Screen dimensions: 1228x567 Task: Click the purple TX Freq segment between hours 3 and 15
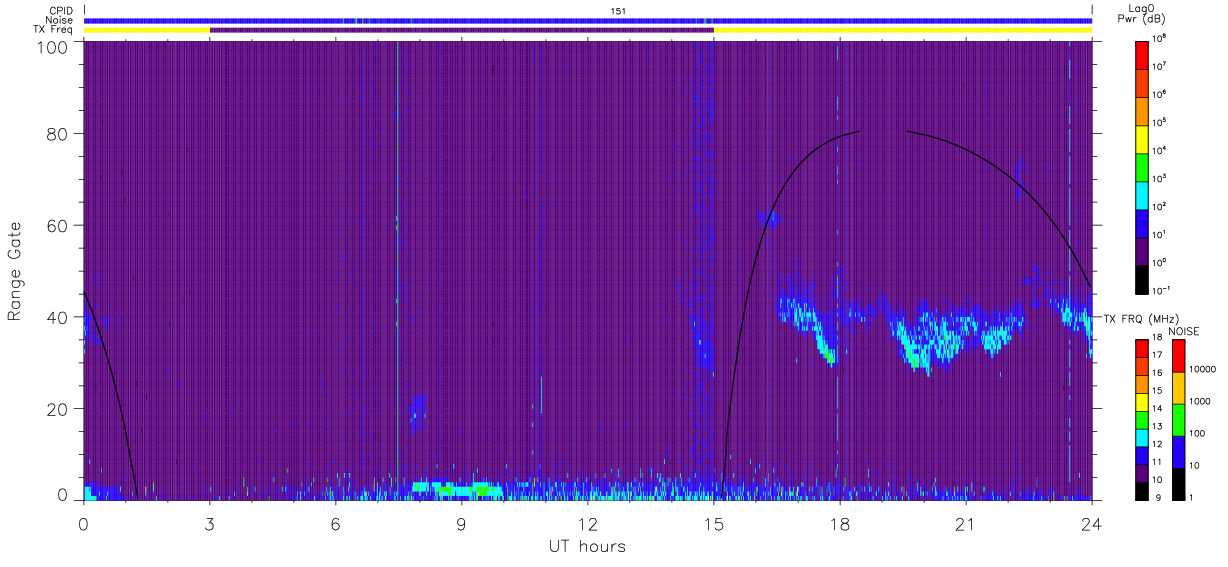pyautogui.click(x=461, y=30)
